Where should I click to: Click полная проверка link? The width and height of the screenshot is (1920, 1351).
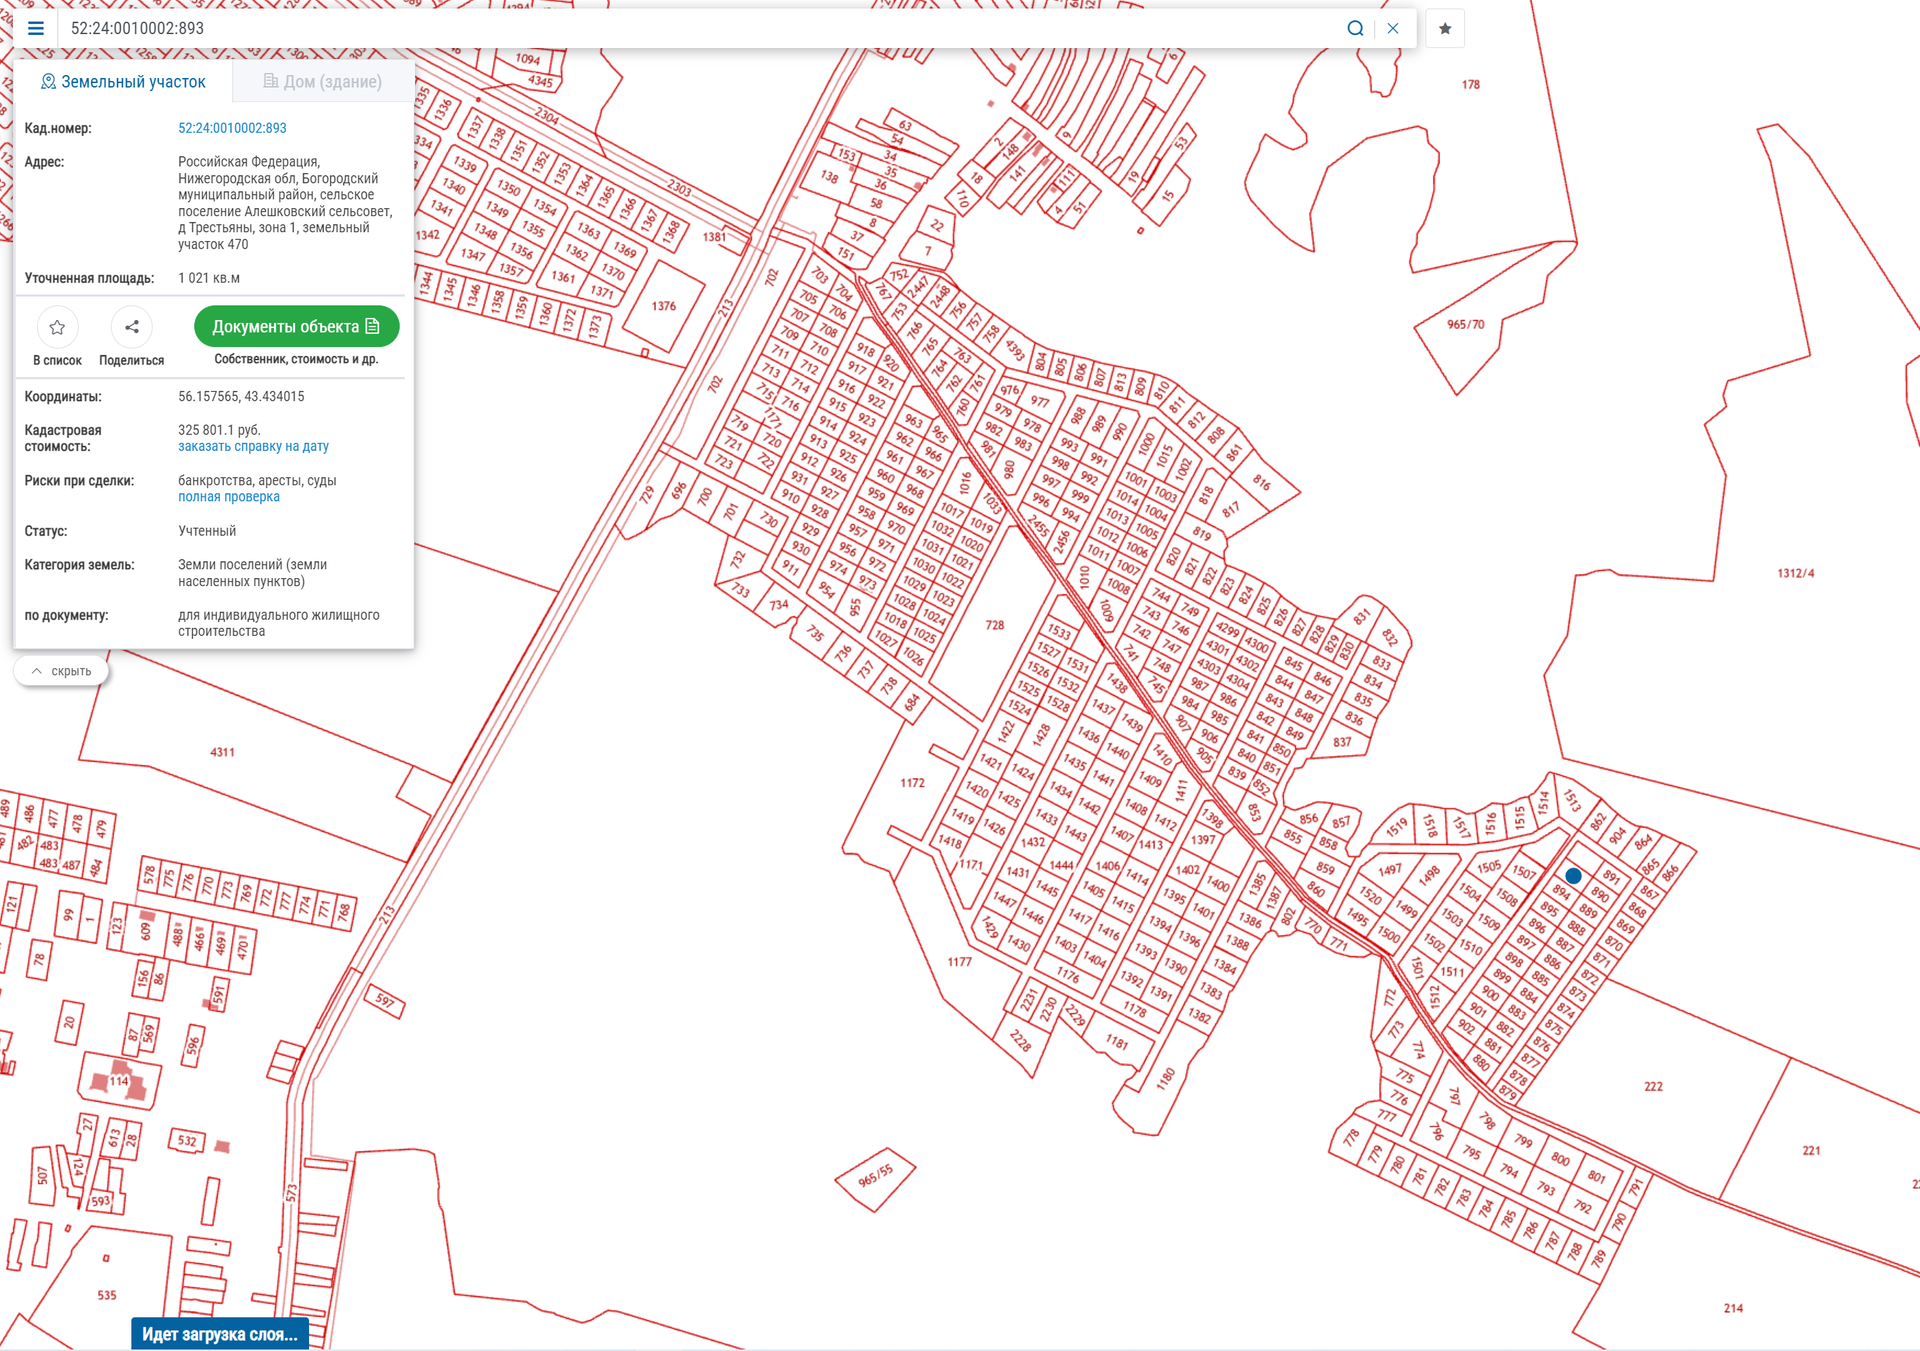pyautogui.click(x=228, y=497)
